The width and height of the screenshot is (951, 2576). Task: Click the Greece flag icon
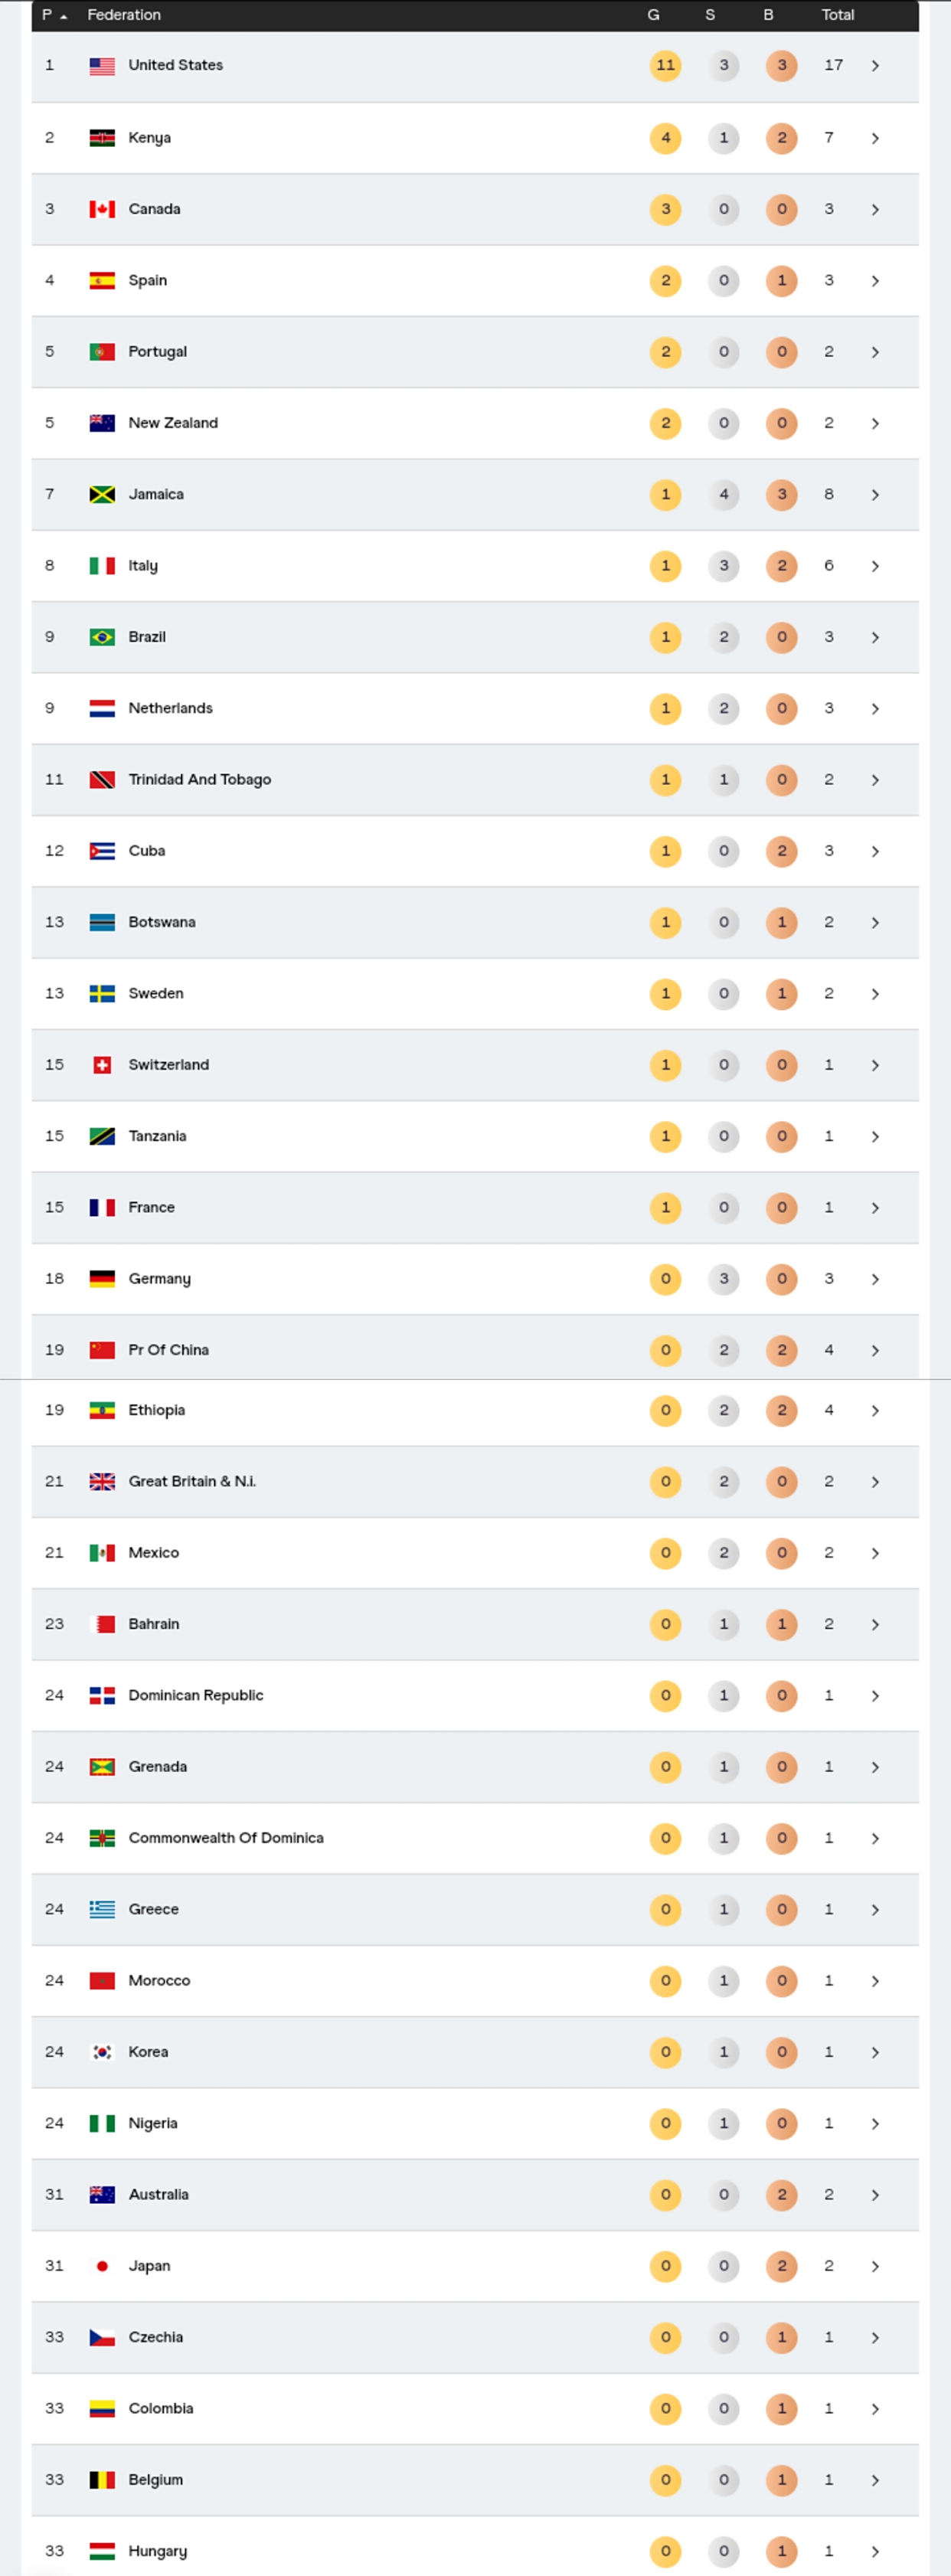[x=102, y=1909]
